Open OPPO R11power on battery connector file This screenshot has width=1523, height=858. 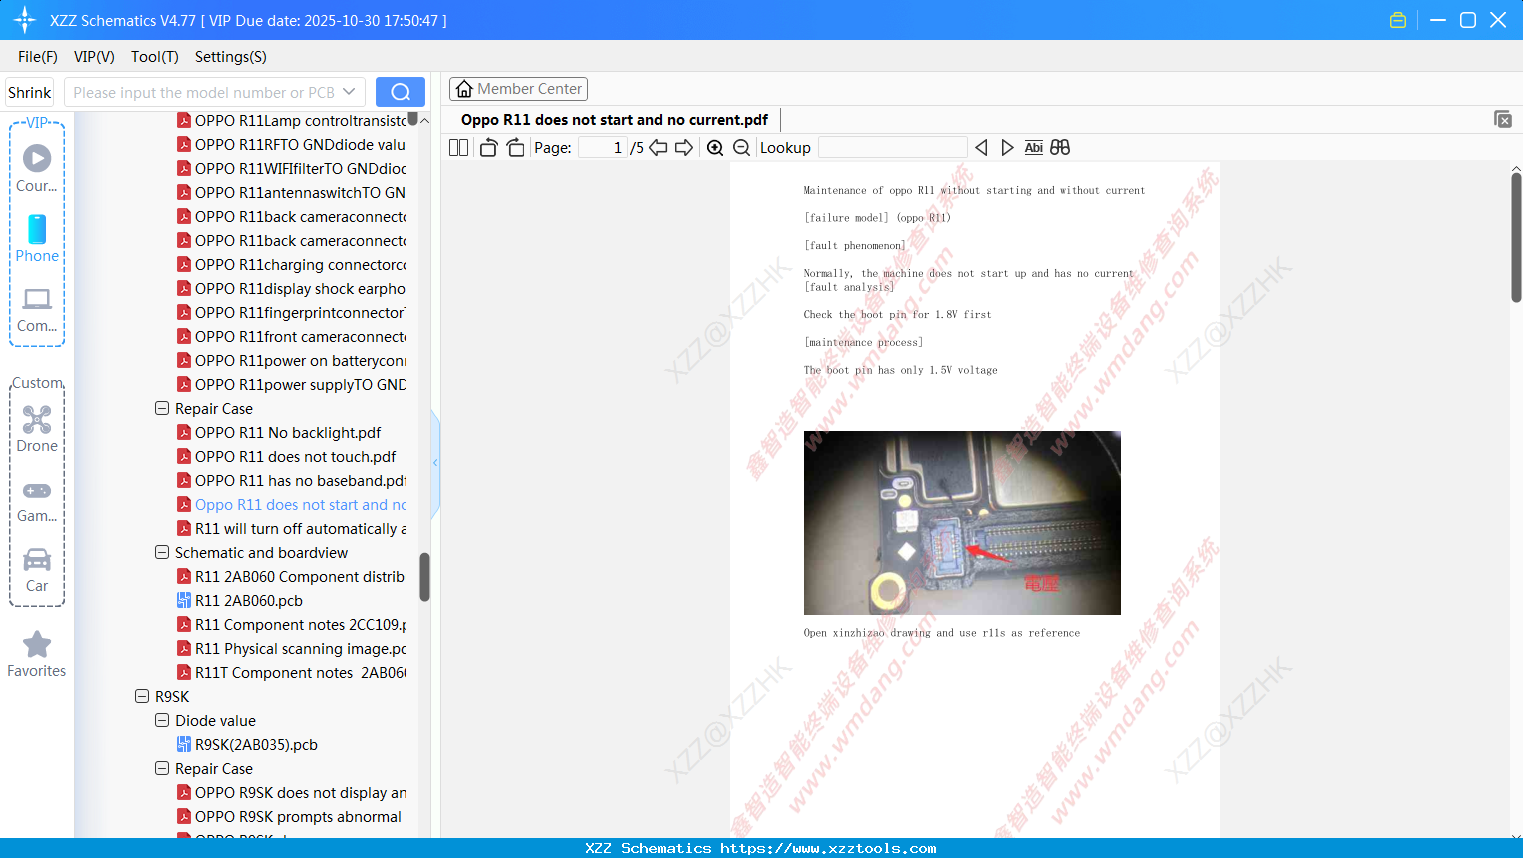pyautogui.click(x=300, y=361)
